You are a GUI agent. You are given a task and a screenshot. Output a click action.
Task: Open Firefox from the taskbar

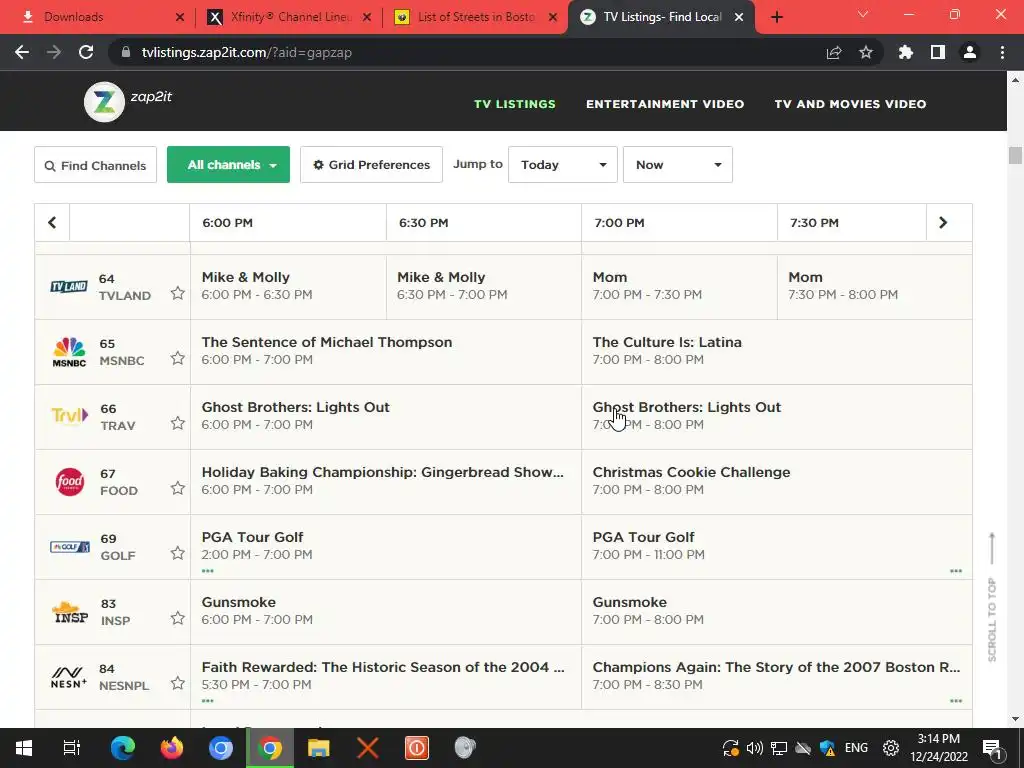172,748
